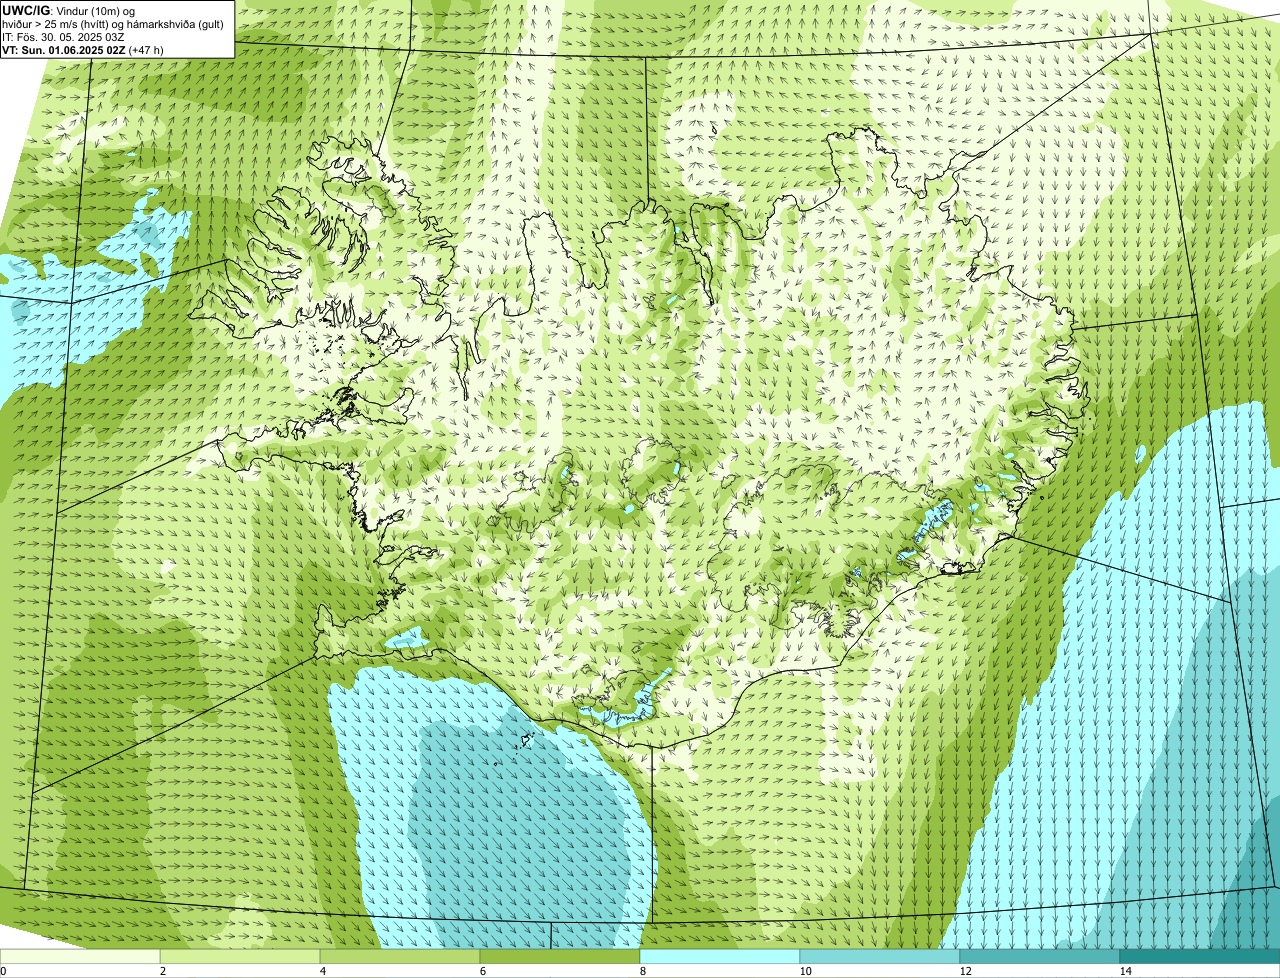Screen dimensions: 1280x978
Task: Select the darkest teal legend swatch above 14
Action: (1200, 957)
